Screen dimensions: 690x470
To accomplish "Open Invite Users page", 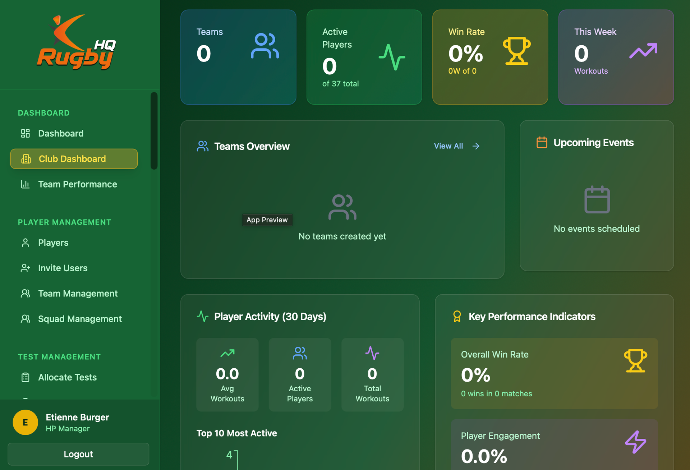I will coord(62,268).
